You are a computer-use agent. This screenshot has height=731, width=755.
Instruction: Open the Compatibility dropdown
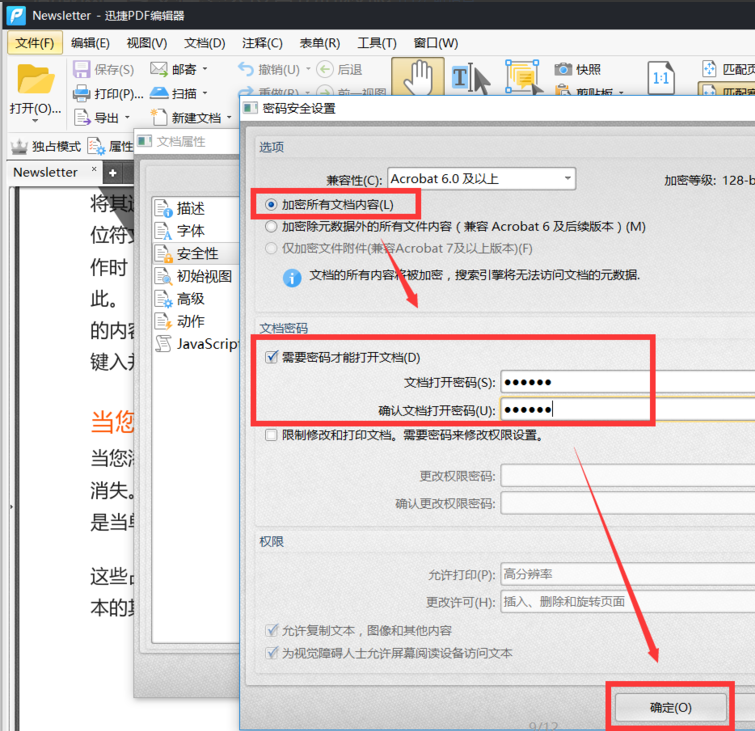click(482, 179)
